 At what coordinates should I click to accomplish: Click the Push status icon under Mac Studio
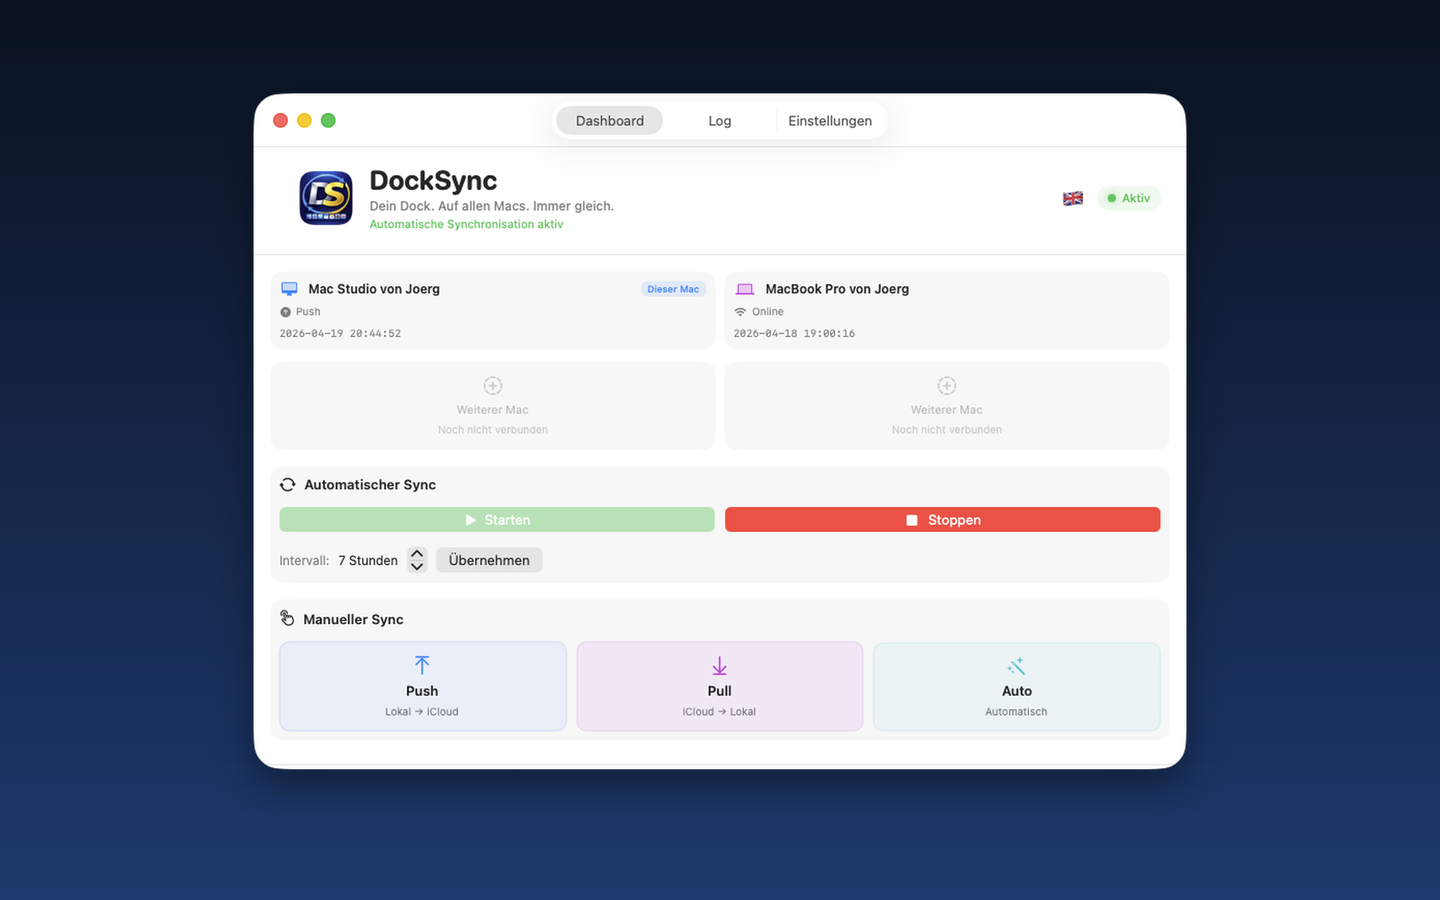pos(285,312)
